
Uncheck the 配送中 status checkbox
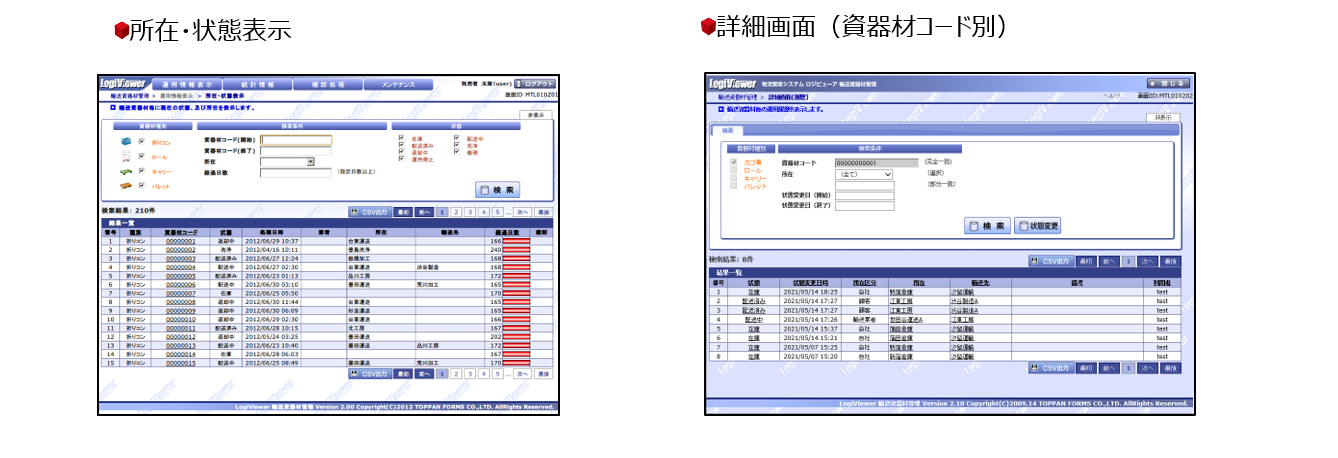457,139
